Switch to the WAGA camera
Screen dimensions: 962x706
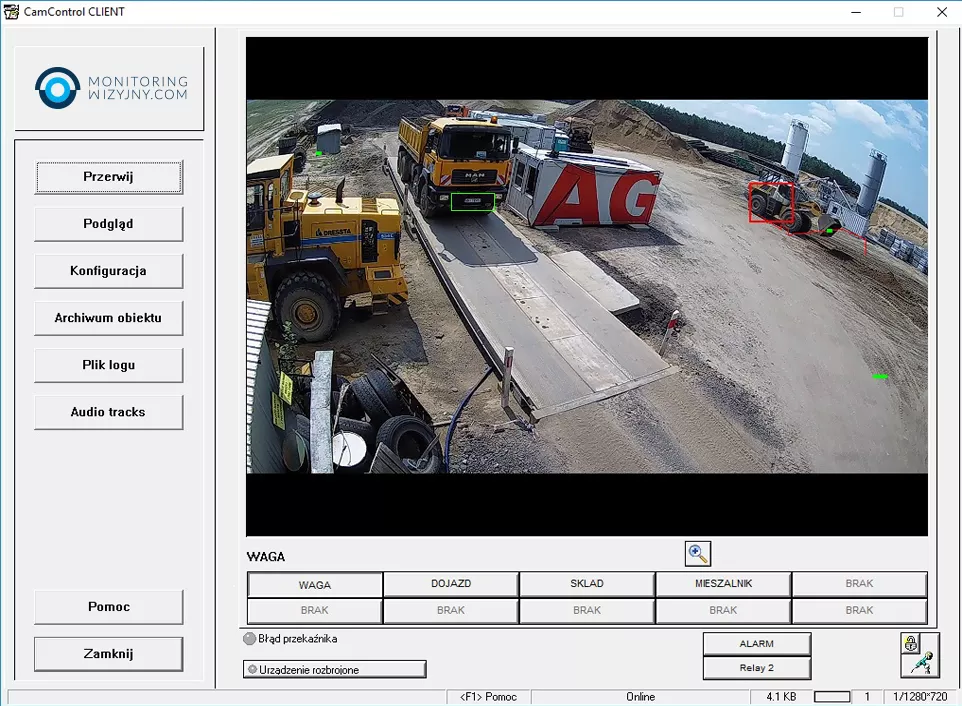315,584
